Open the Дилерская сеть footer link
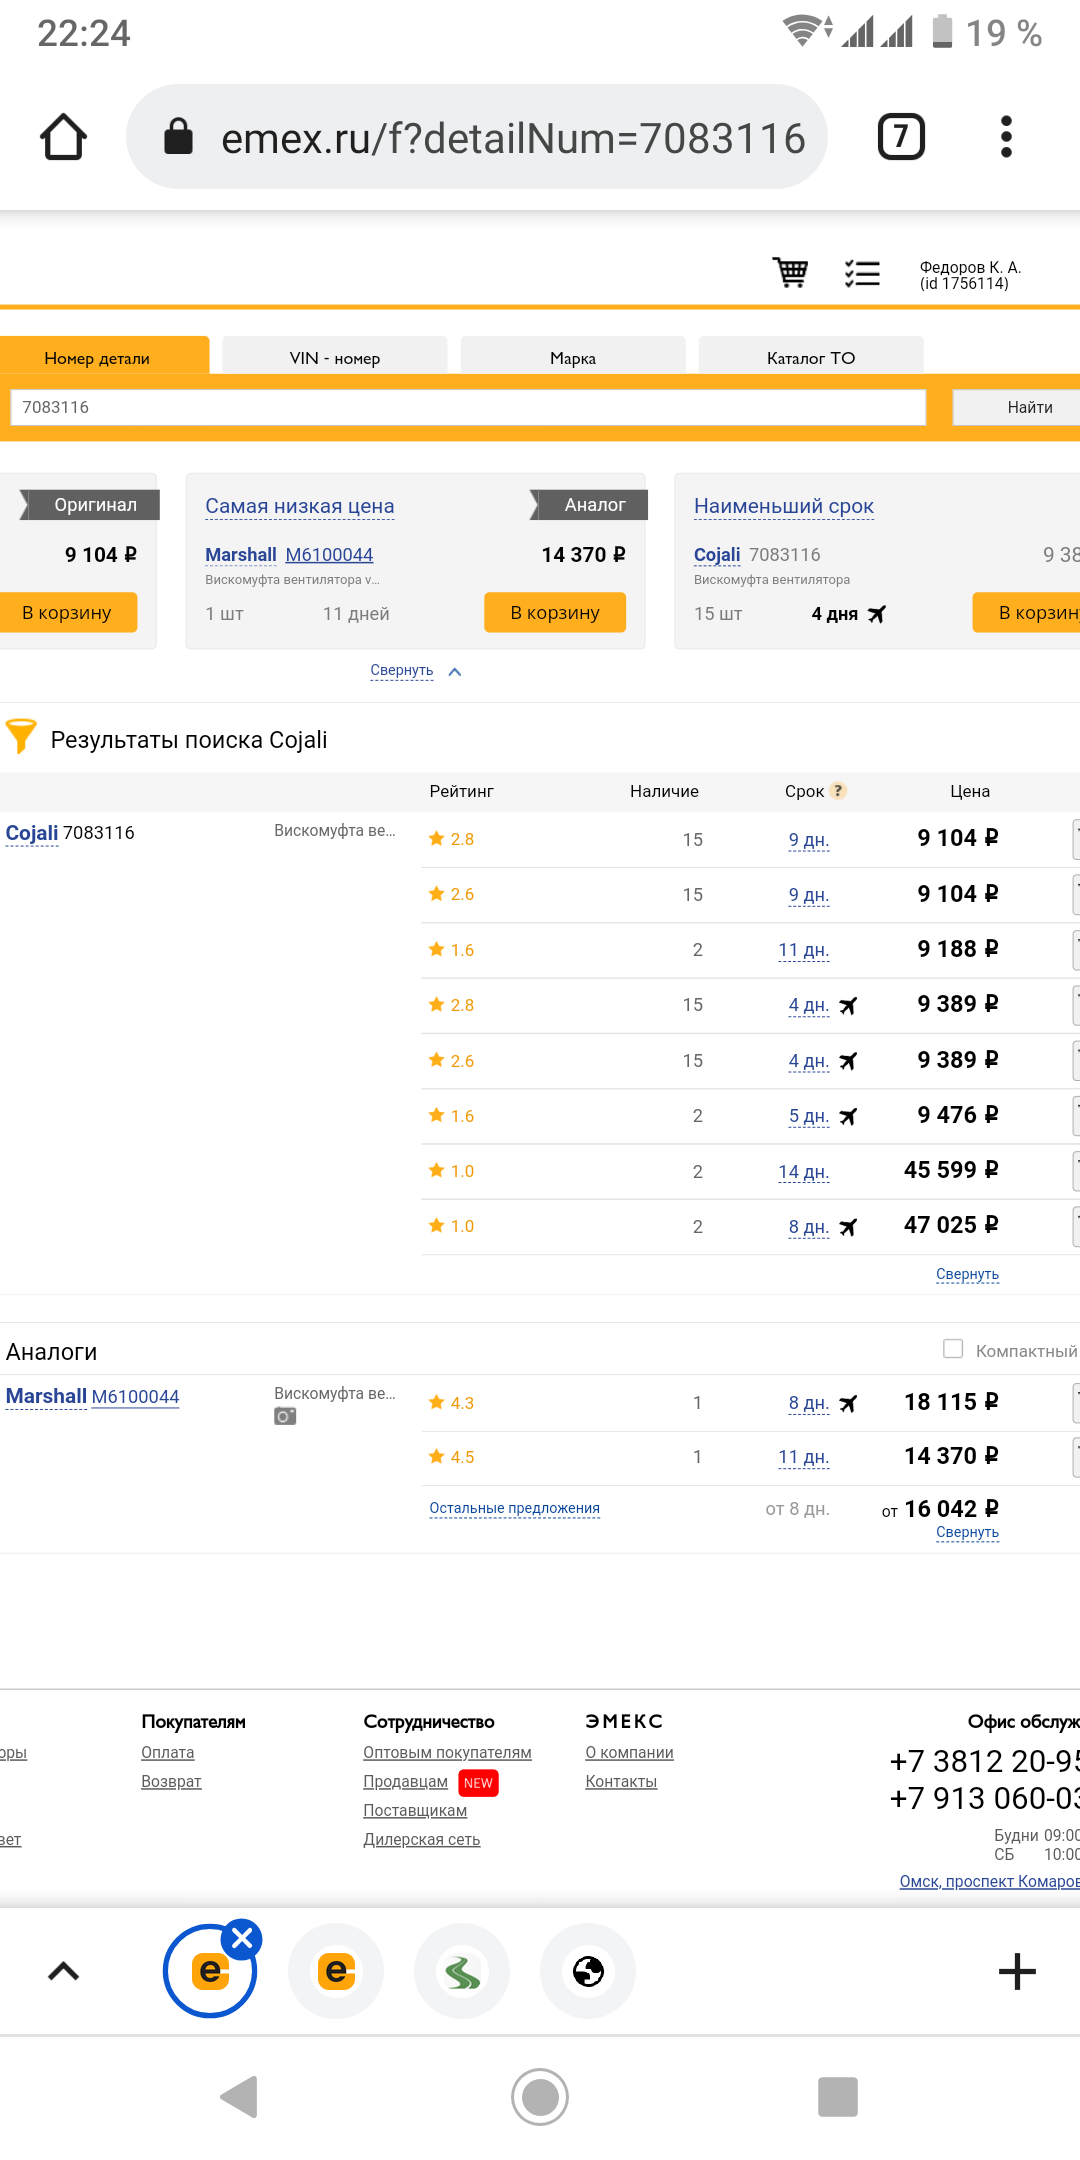Image resolution: width=1080 pixels, height=2160 pixels. pyautogui.click(x=421, y=1840)
